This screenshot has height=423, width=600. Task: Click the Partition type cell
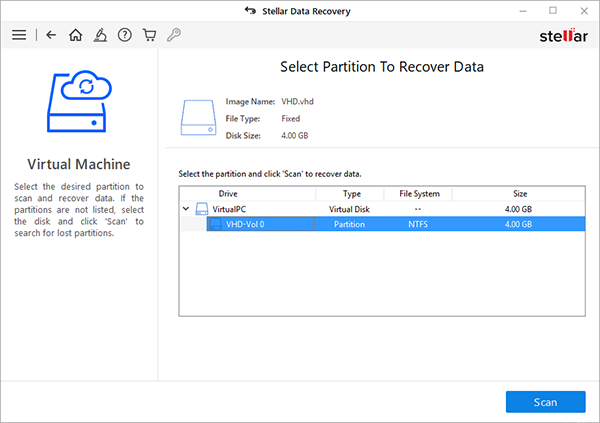(x=349, y=224)
